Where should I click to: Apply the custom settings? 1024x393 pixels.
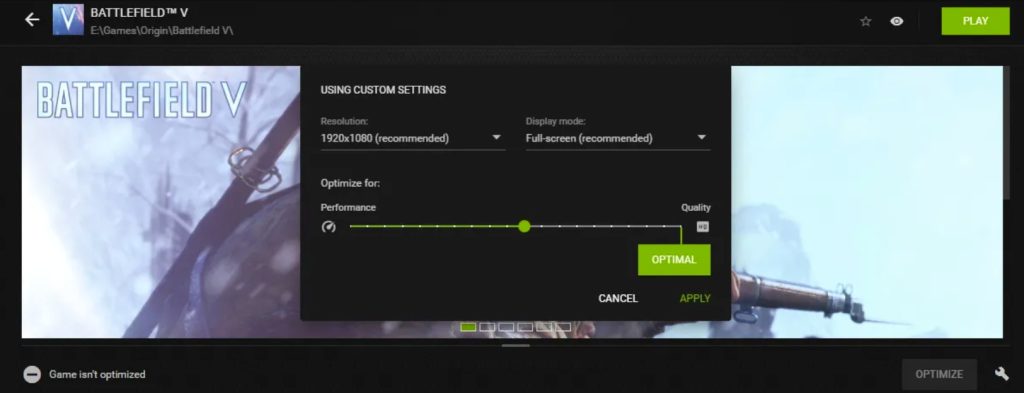695,298
